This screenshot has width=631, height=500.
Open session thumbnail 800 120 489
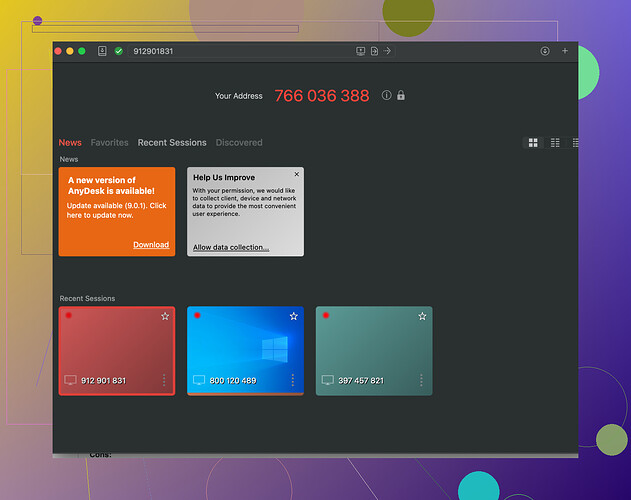pos(245,351)
